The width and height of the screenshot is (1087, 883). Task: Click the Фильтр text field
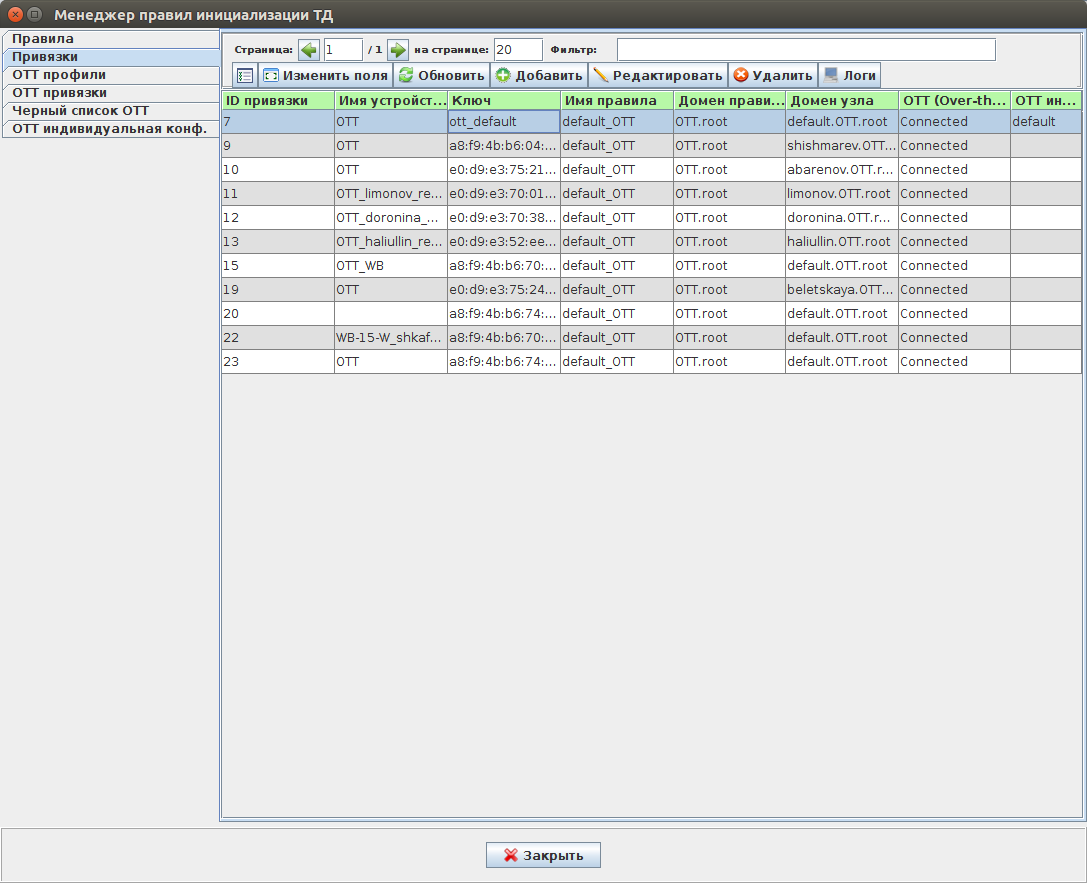coord(806,50)
